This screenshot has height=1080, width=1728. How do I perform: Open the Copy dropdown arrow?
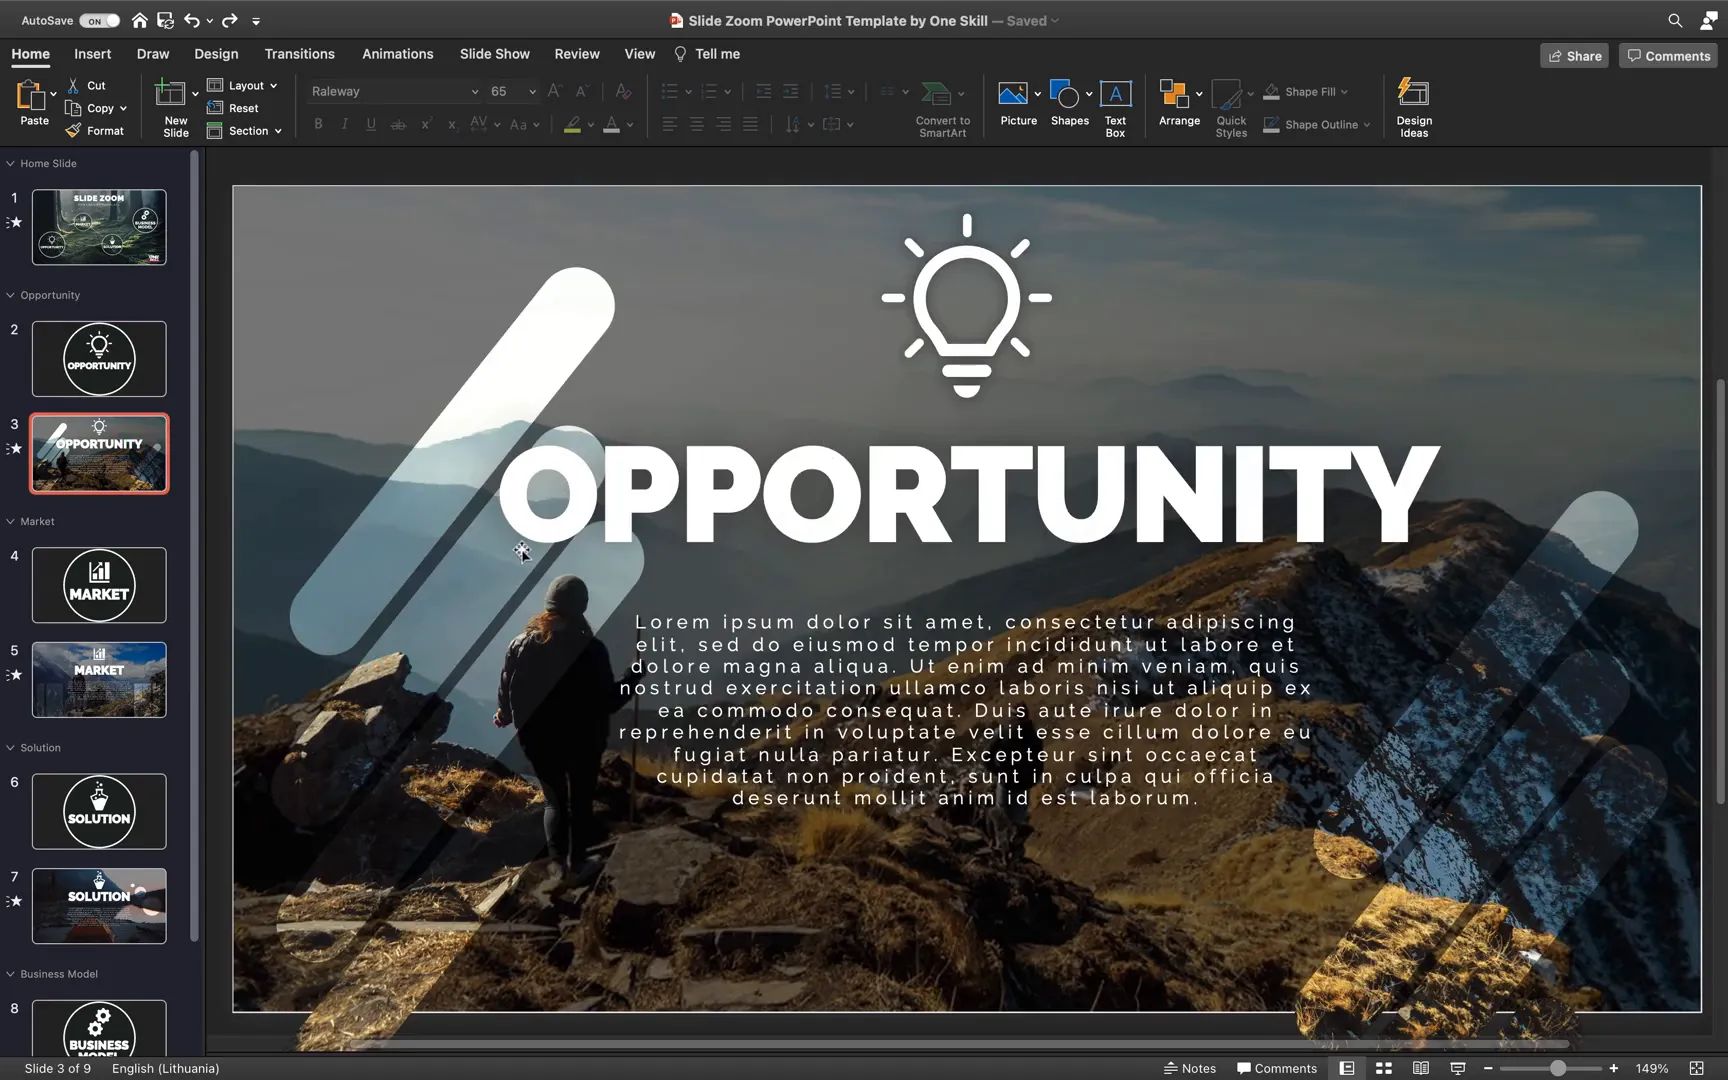pos(123,109)
